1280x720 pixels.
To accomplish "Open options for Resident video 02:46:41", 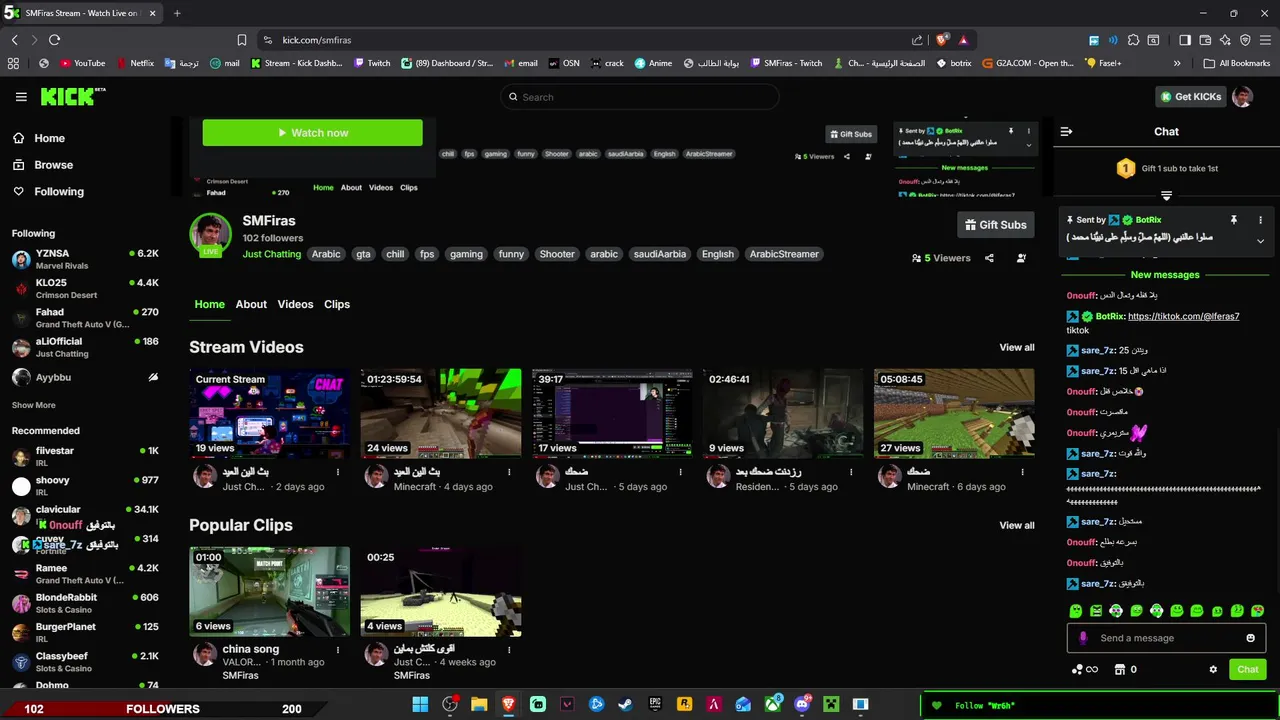I will coord(851,472).
